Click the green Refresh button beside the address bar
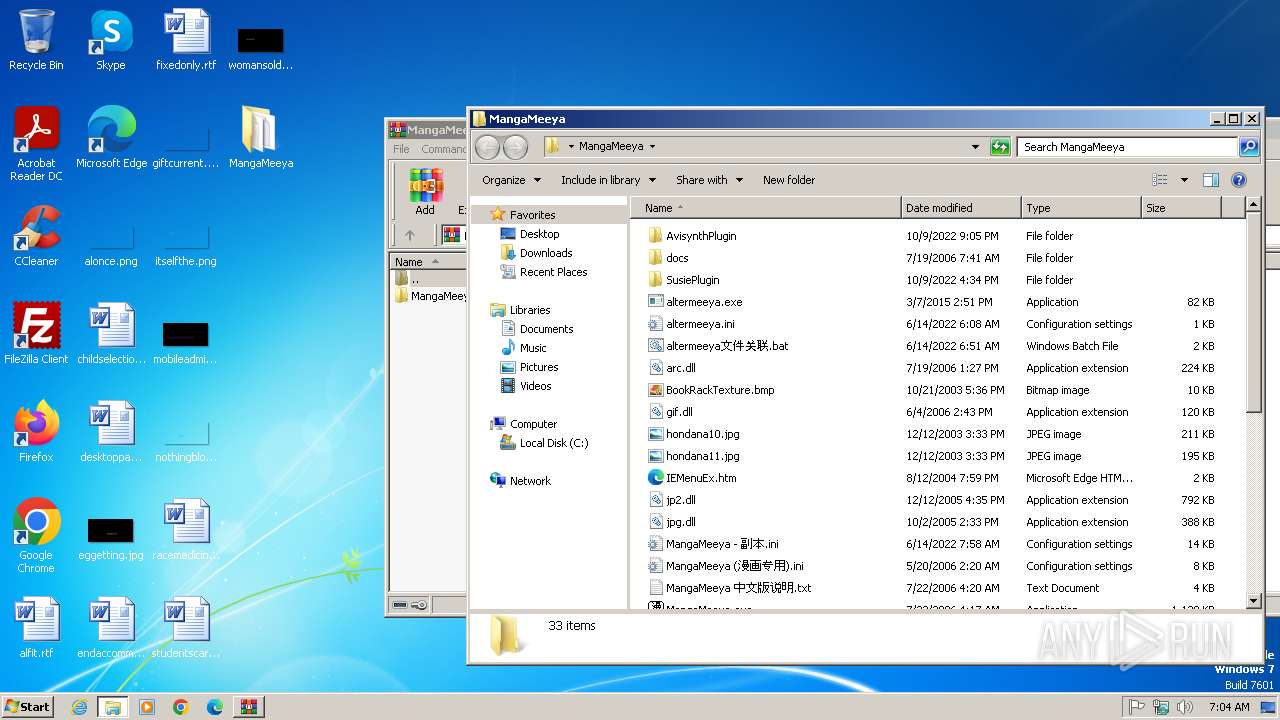Image resolution: width=1280 pixels, height=720 pixels. pyautogui.click(x=1000, y=147)
